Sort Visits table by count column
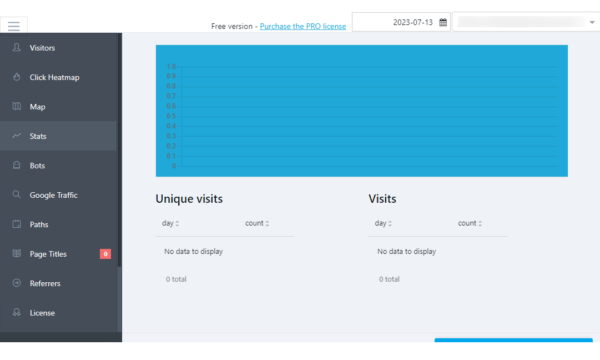 pyautogui.click(x=470, y=223)
